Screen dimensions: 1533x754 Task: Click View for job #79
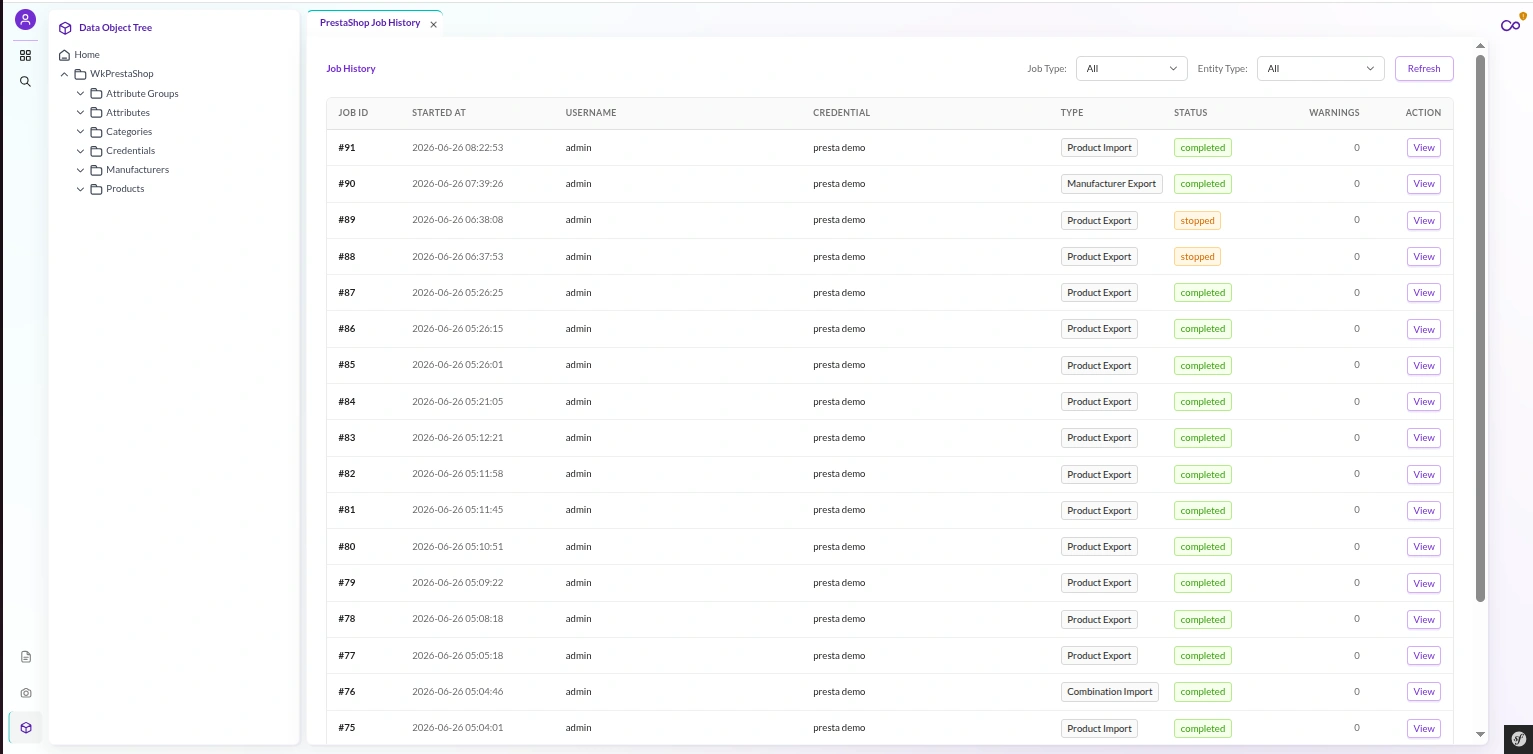click(x=1424, y=583)
